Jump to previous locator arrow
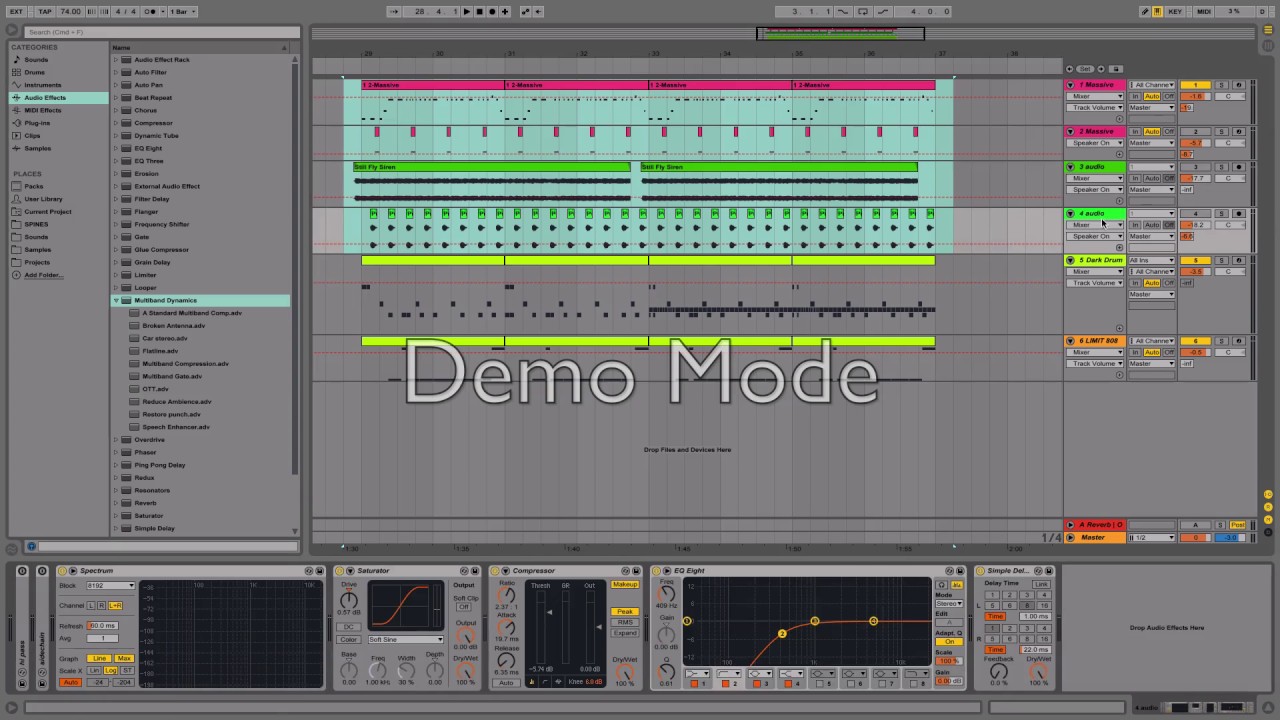 (1070, 69)
